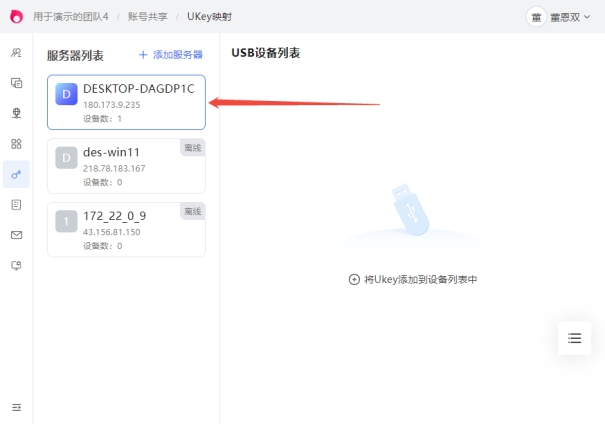Click 将Ukey添加到设备列表中 link
Viewport: 605px width, 425px height.
[412, 280]
